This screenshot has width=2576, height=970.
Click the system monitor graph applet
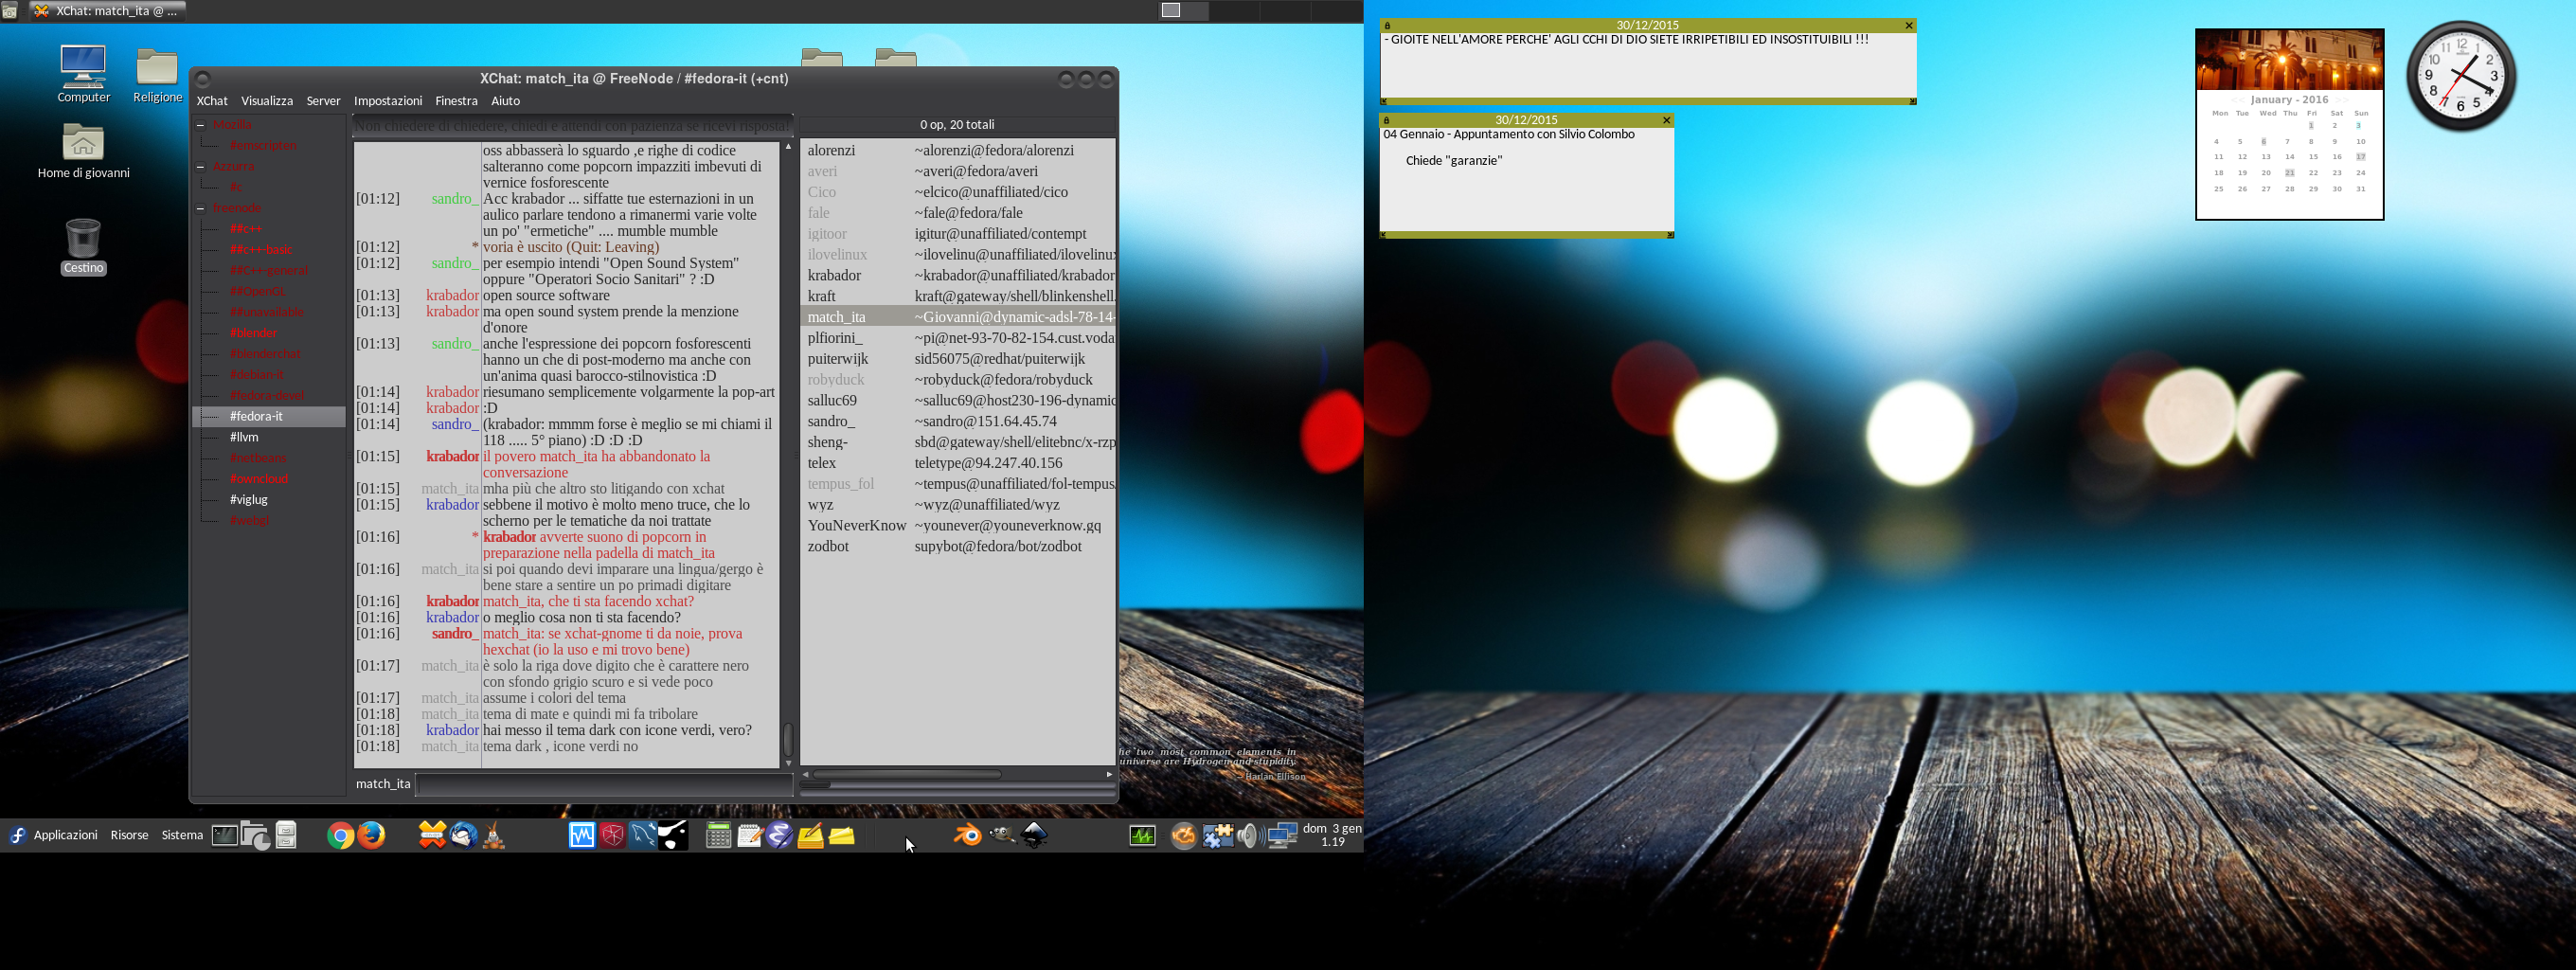tap(1142, 835)
